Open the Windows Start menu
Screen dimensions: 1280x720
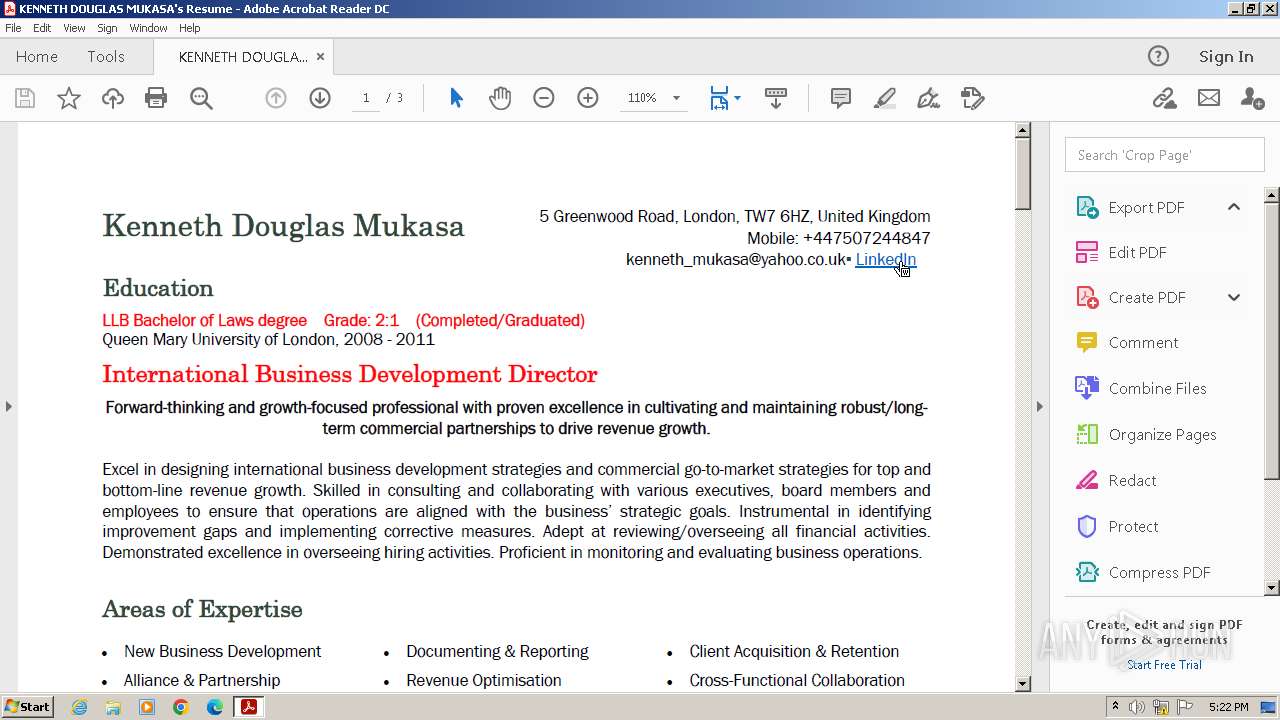click(x=27, y=707)
